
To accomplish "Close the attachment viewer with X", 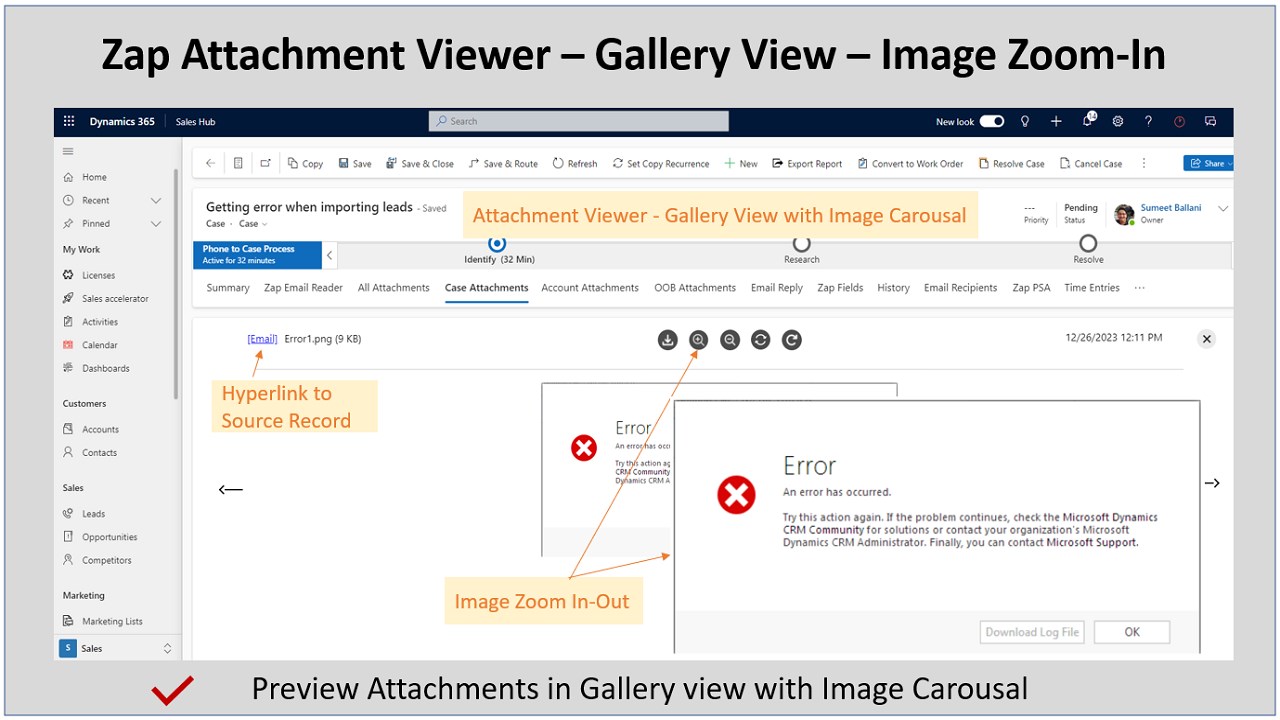I will 1207,339.
